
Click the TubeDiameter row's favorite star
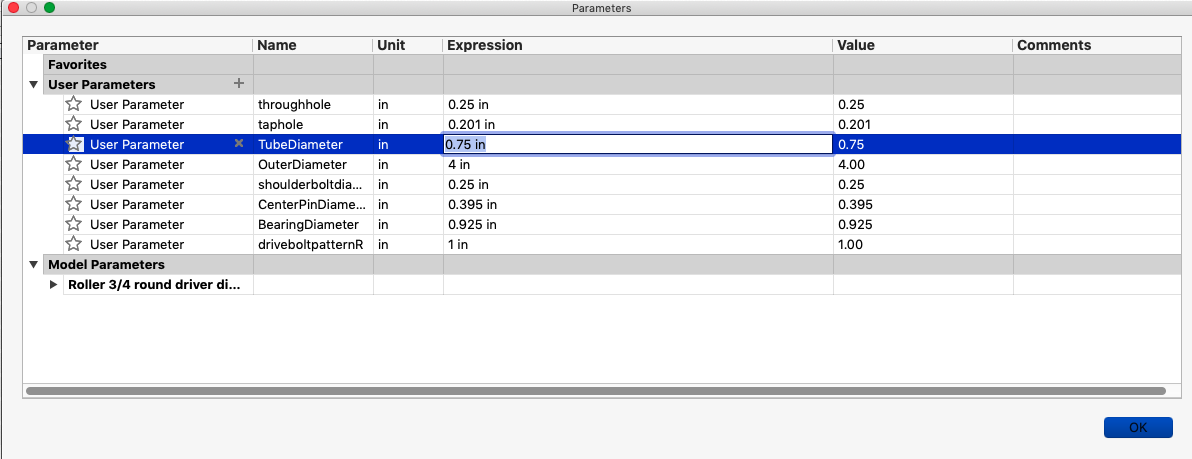(73, 144)
